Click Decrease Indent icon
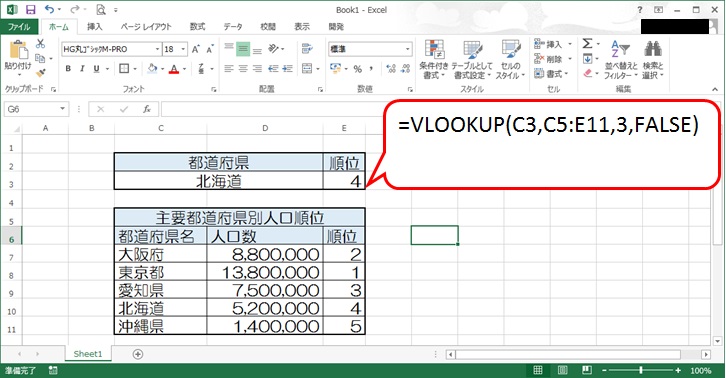The image size is (726, 378). click(273, 69)
